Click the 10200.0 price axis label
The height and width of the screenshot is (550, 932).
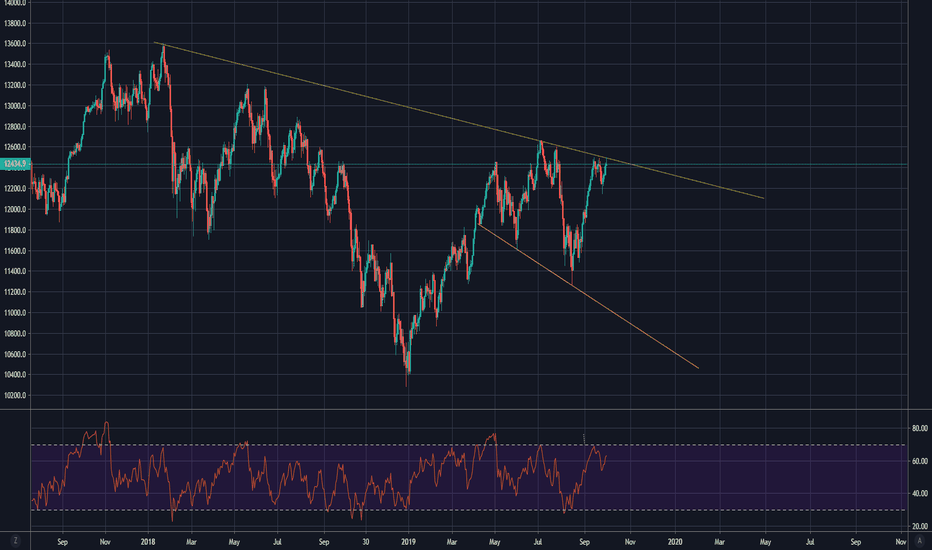(15, 395)
